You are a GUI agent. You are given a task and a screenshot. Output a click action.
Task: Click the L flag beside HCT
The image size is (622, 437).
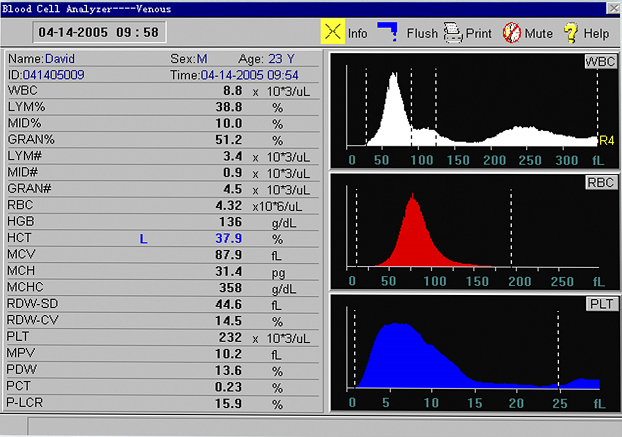pyautogui.click(x=143, y=237)
